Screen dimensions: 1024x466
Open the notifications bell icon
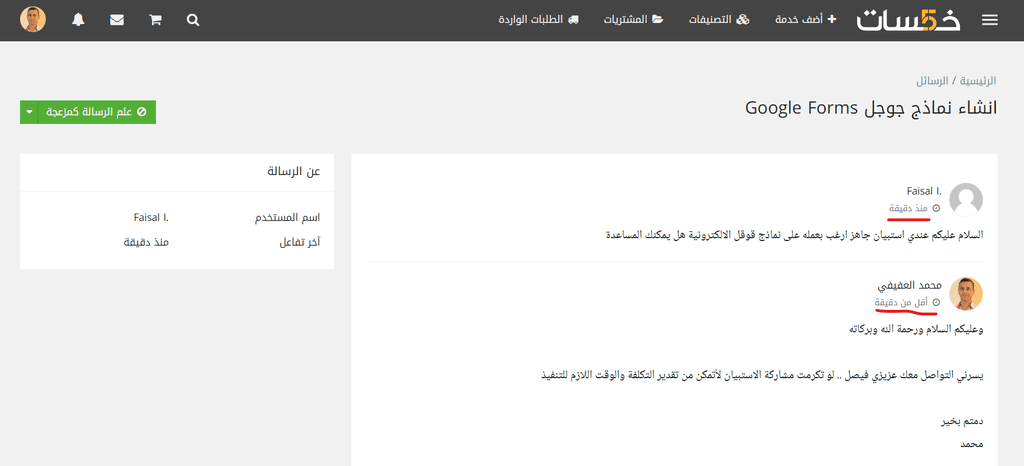[78, 20]
